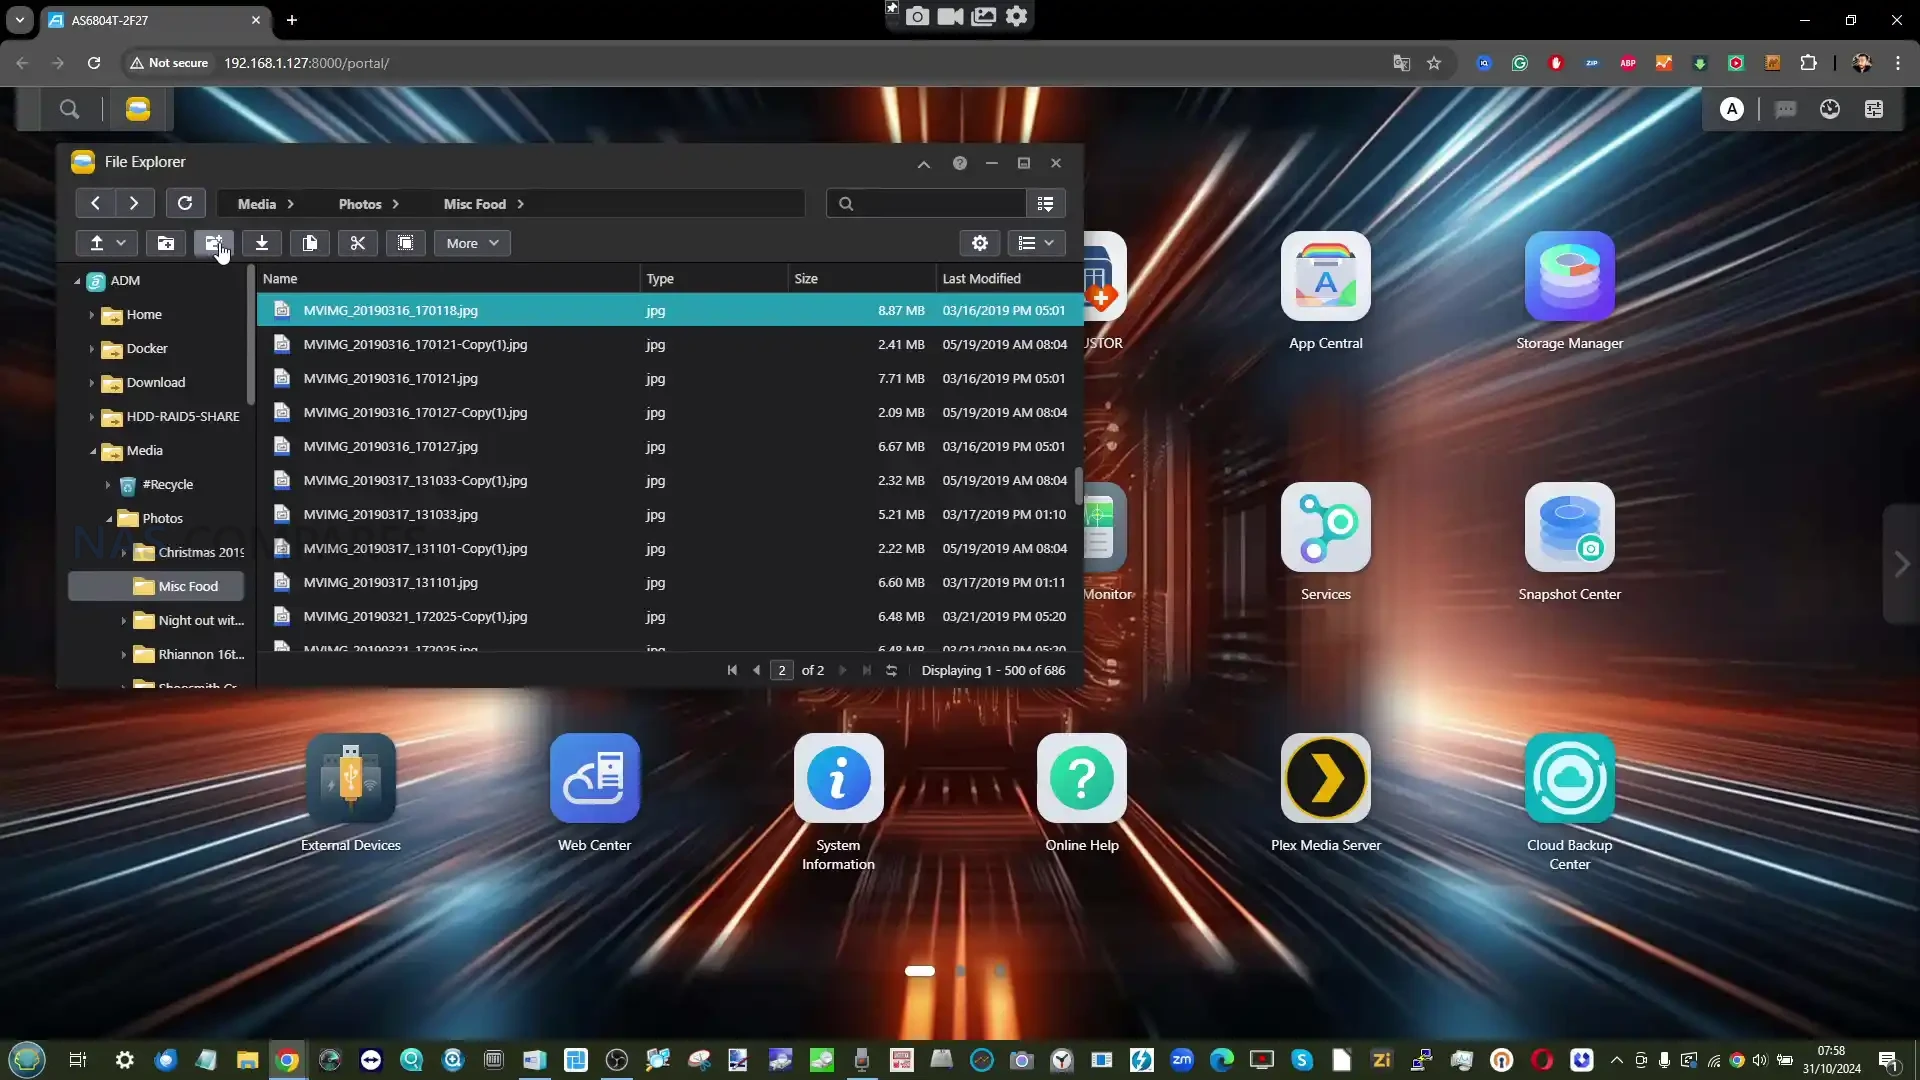Open the list view mode dropdown

tap(1036, 243)
